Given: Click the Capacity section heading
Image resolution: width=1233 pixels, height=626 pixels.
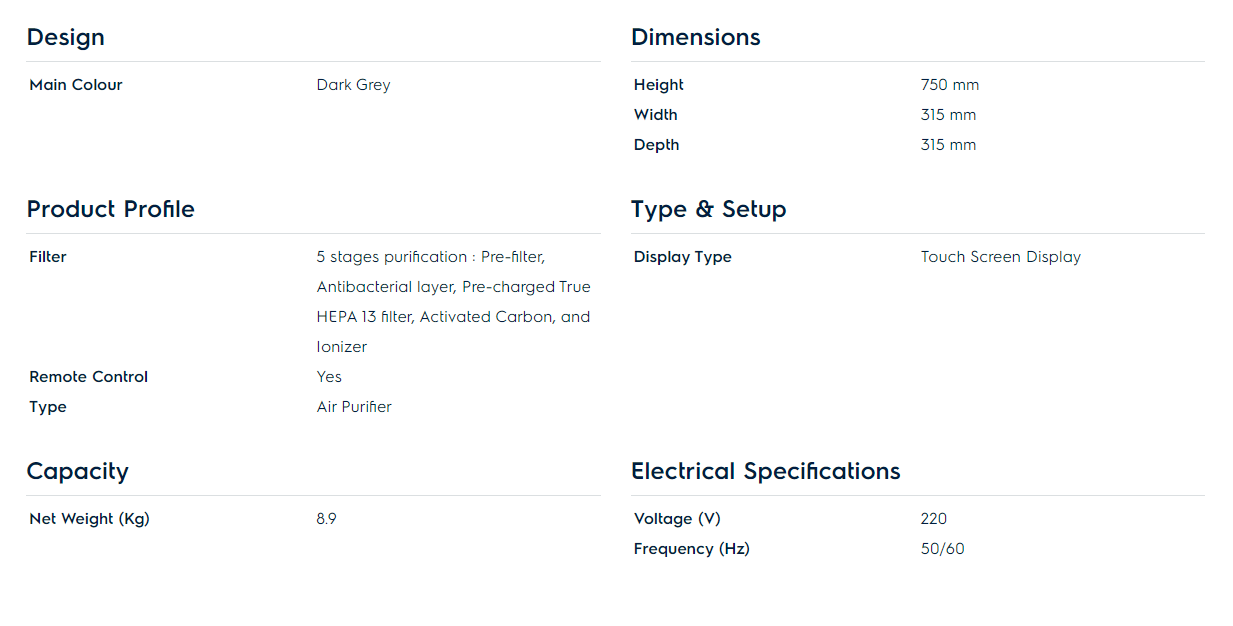Looking at the screenshot, I should pyautogui.click(x=78, y=472).
